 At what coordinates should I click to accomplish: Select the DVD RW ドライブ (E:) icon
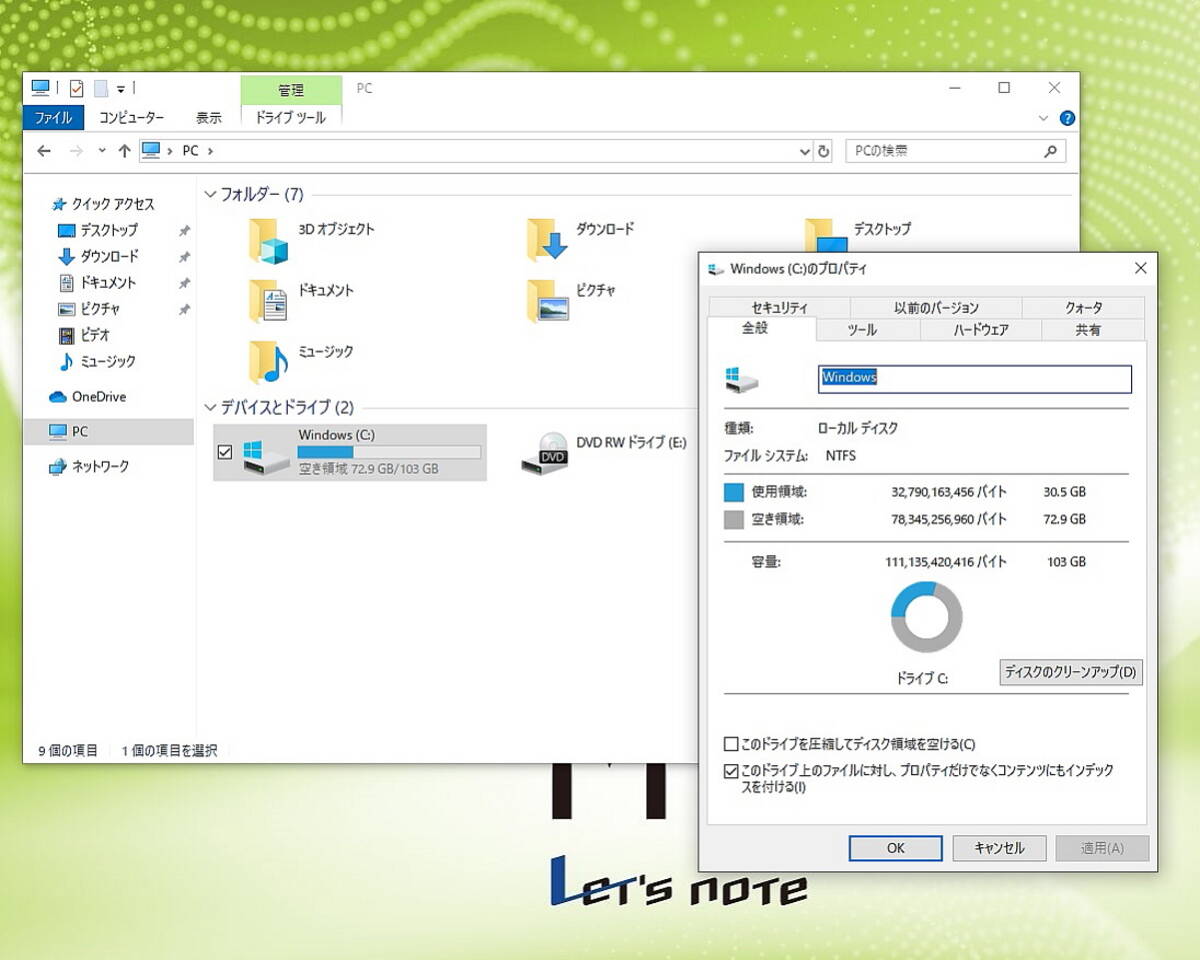(x=545, y=453)
